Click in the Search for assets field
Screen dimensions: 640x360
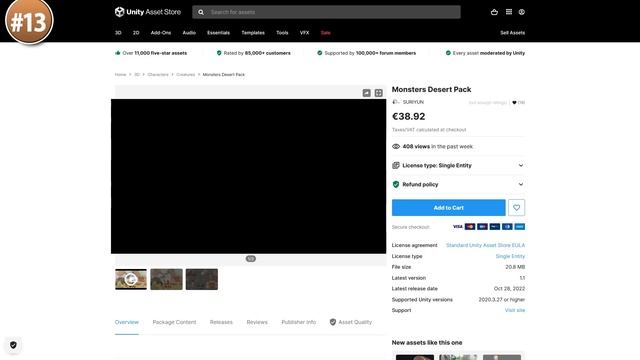[327, 12]
